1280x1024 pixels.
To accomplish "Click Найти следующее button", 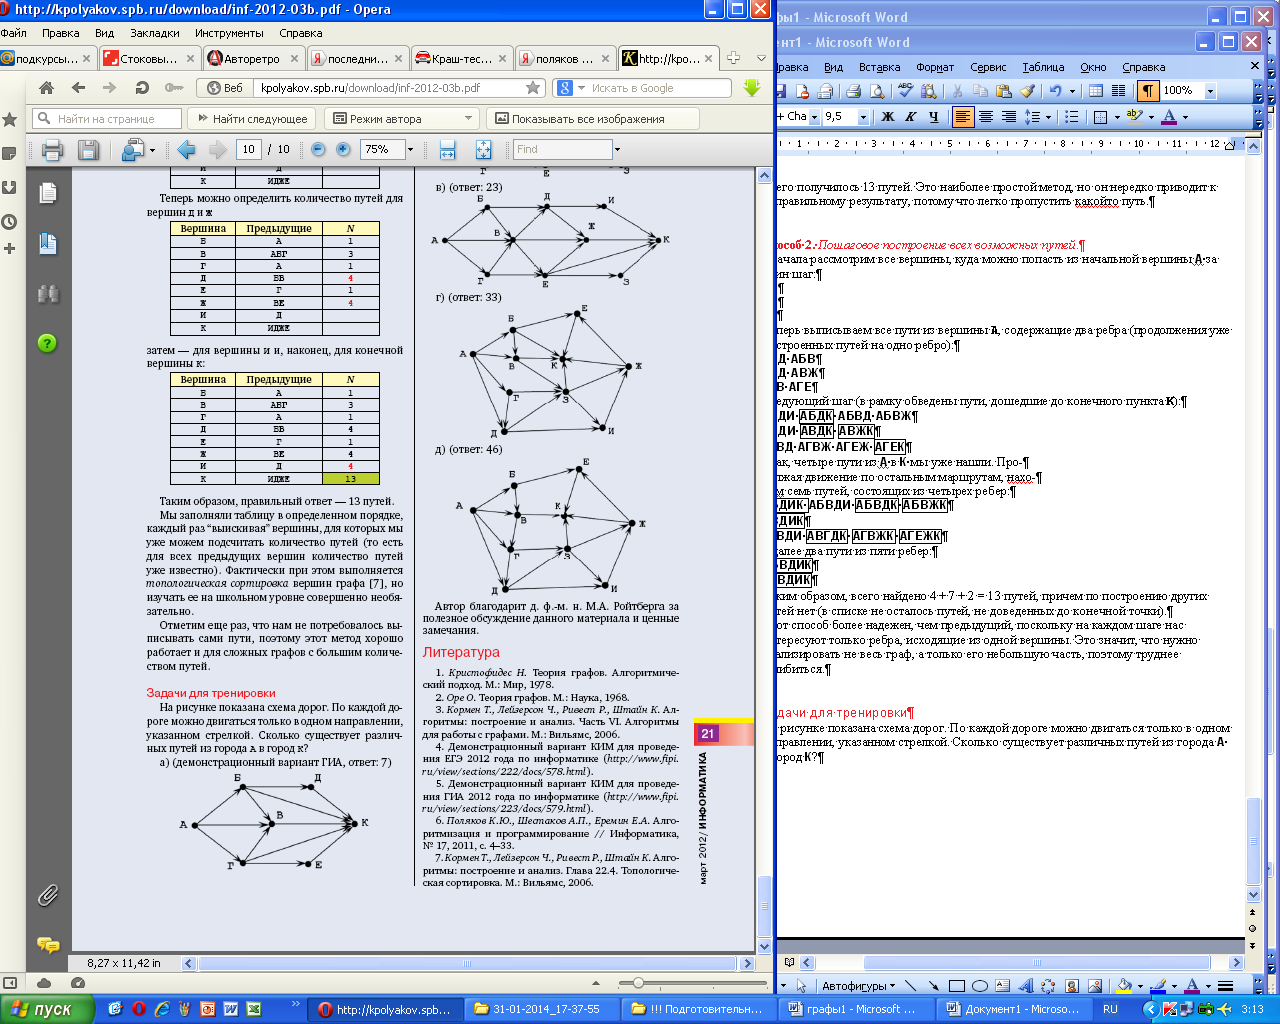I will [252, 119].
